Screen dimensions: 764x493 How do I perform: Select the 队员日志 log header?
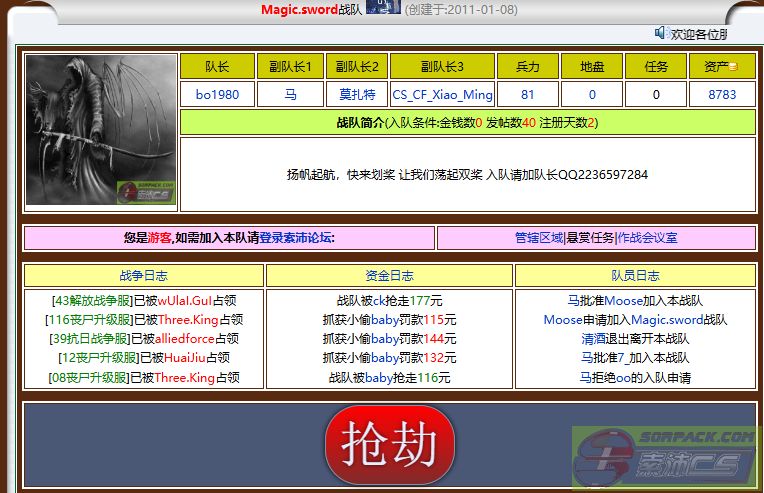pyautogui.click(x=635, y=276)
